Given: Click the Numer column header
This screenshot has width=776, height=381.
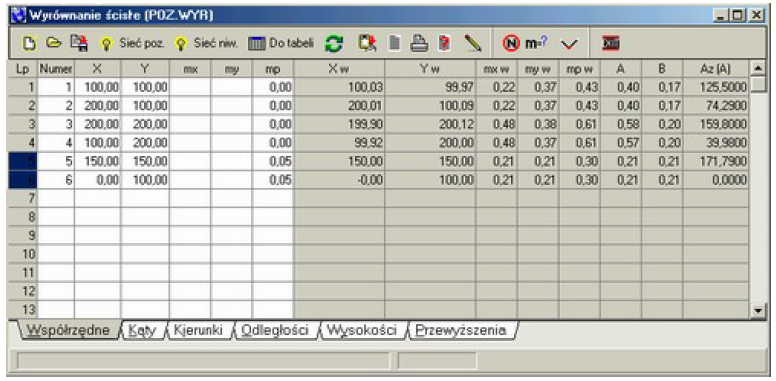Looking at the screenshot, I should (56, 69).
